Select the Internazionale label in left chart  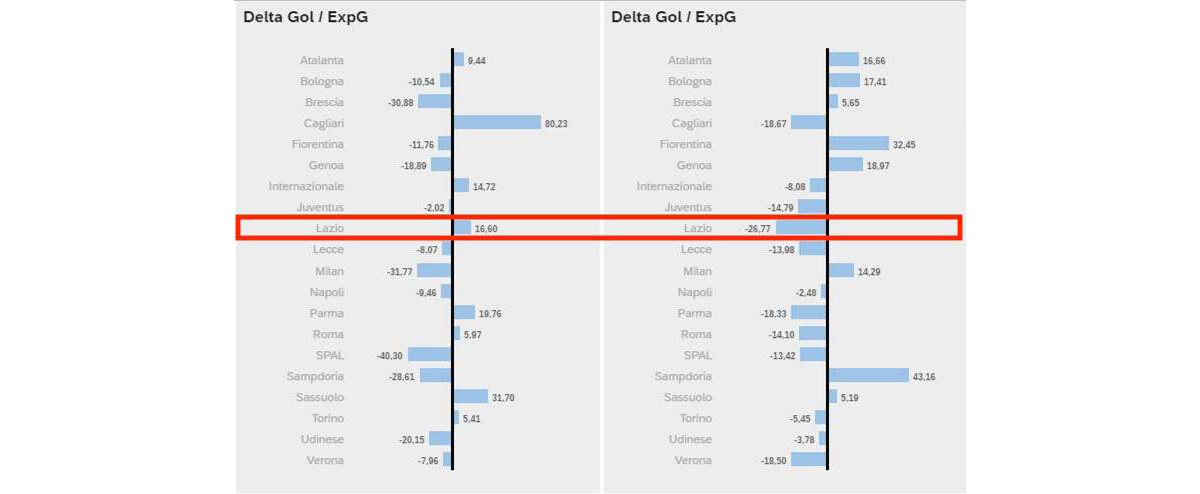pyautogui.click(x=306, y=186)
